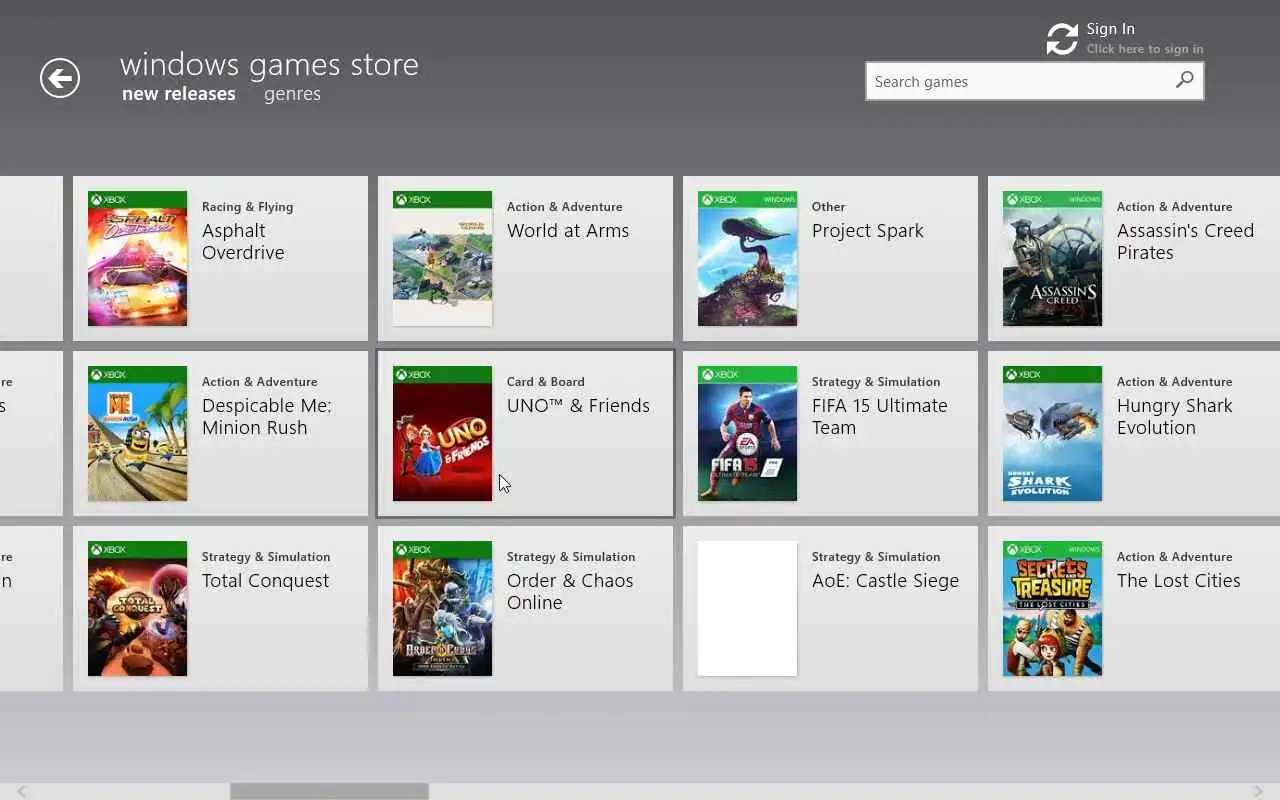
Task: Select the Project Spark title text
Action: point(868,231)
